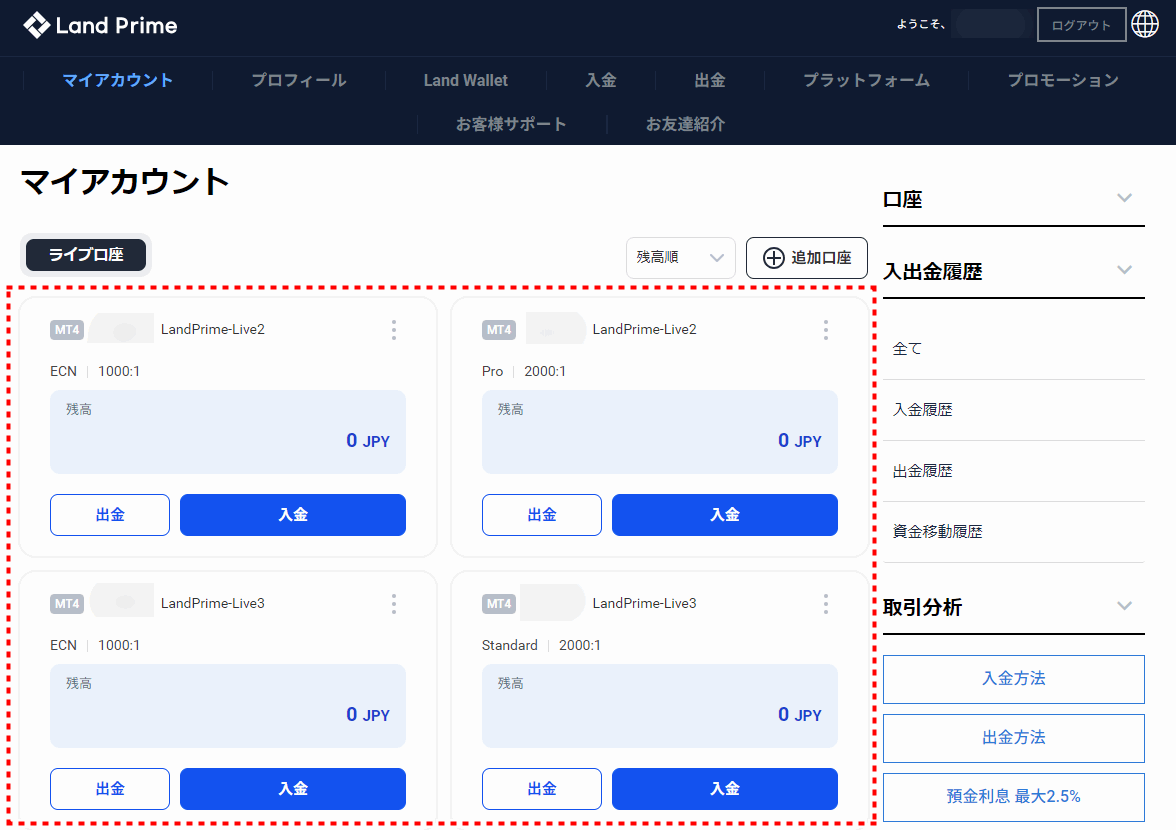Viewport: 1176px width, 830px height.
Task: Collapse the 口座 sidebar section
Action: click(1124, 198)
